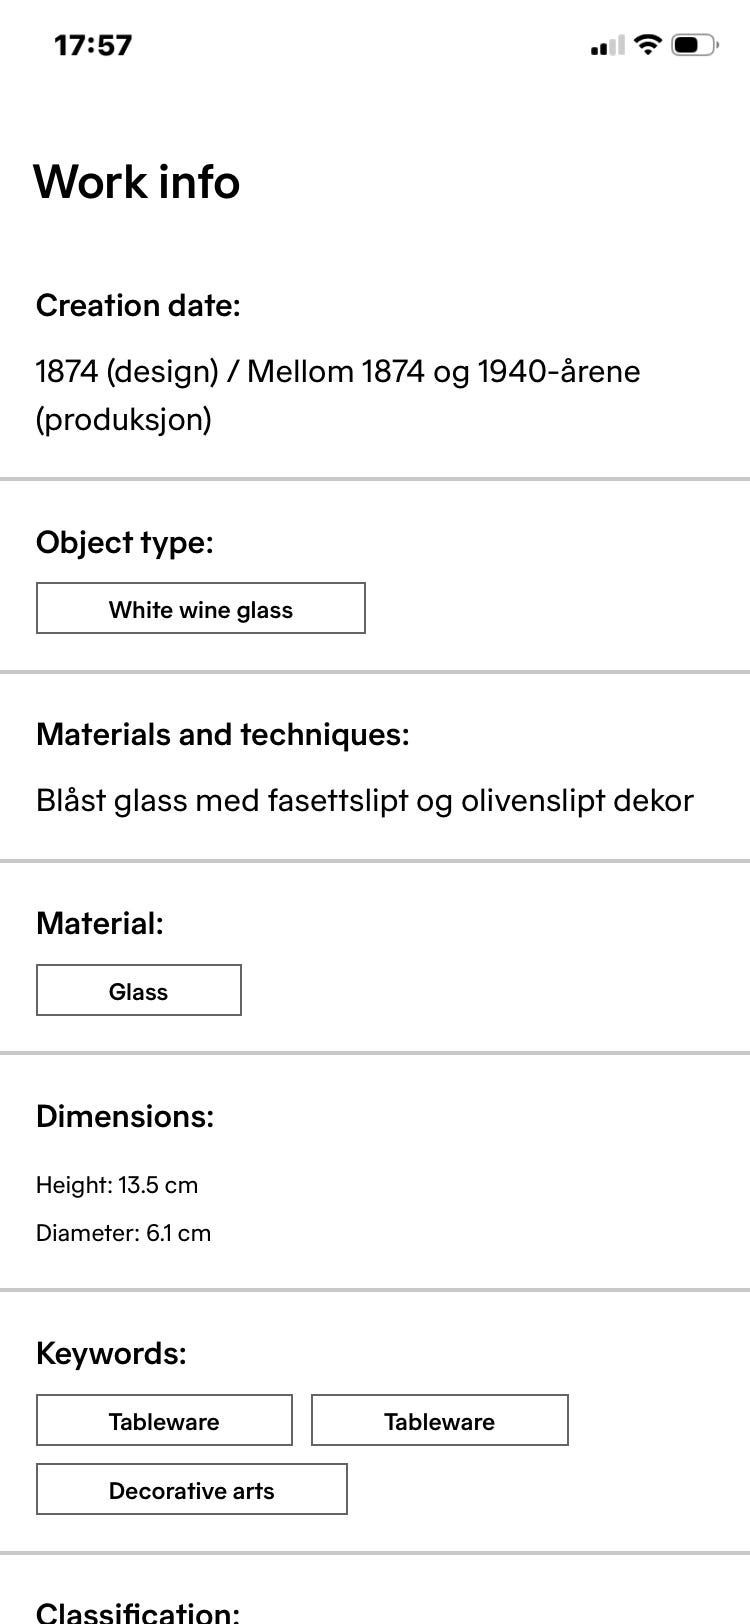This screenshot has height=1624, width=750.
Task: Tap the Wi-Fi status icon
Action: click(x=648, y=44)
